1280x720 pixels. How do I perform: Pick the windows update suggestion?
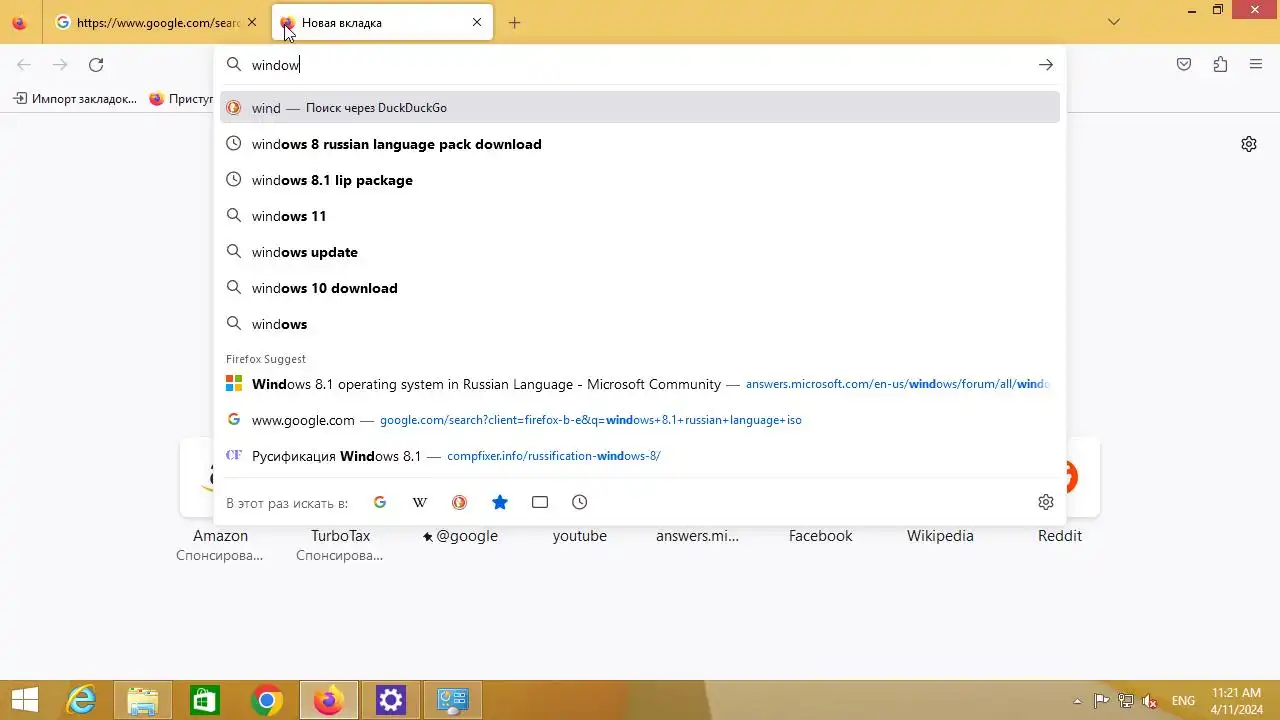tap(640, 252)
